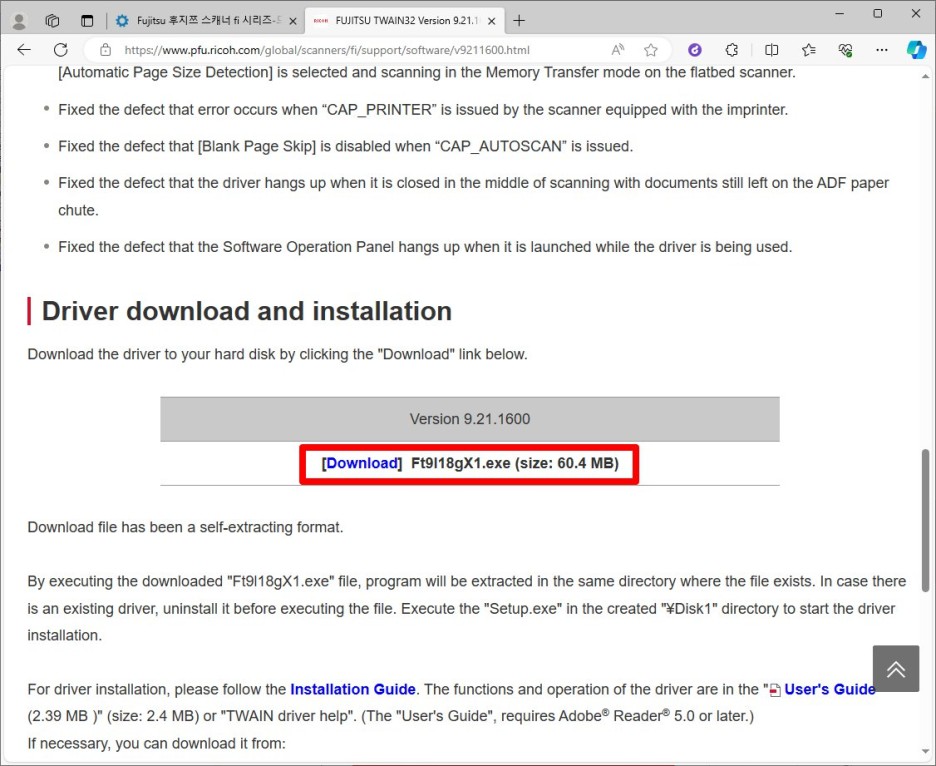The width and height of the screenshot is (936, 766).
Task: Click the purple circular extension icon
Action: click(695, 50)
